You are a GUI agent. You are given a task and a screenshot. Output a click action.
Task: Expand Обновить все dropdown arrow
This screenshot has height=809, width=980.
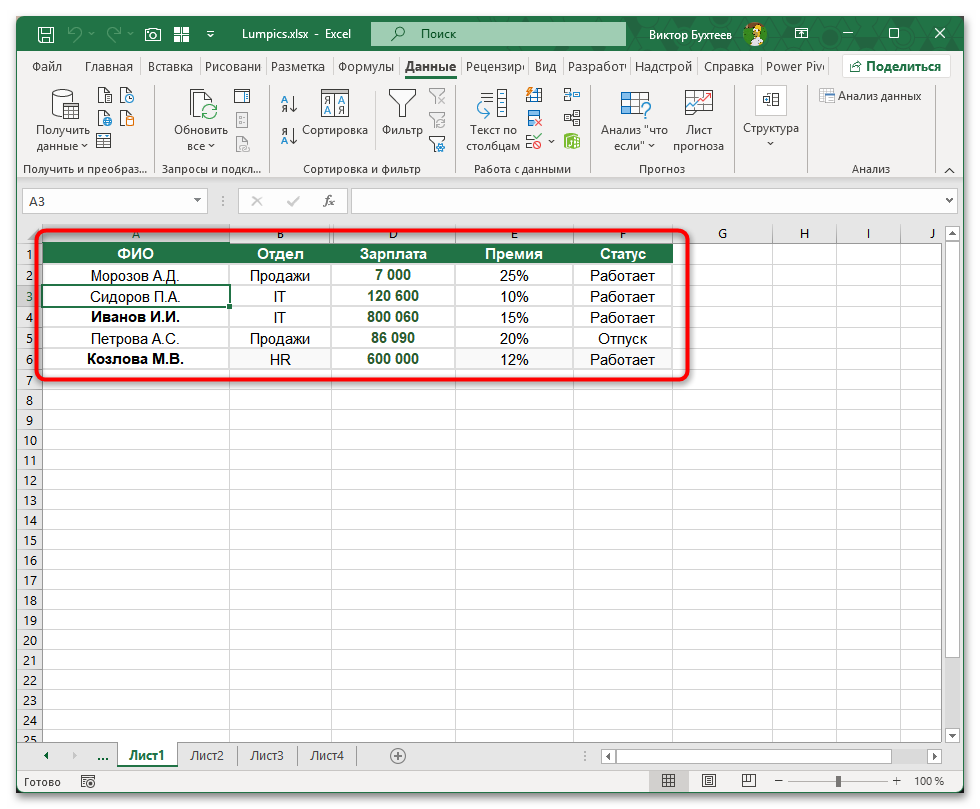pos(211,146)
